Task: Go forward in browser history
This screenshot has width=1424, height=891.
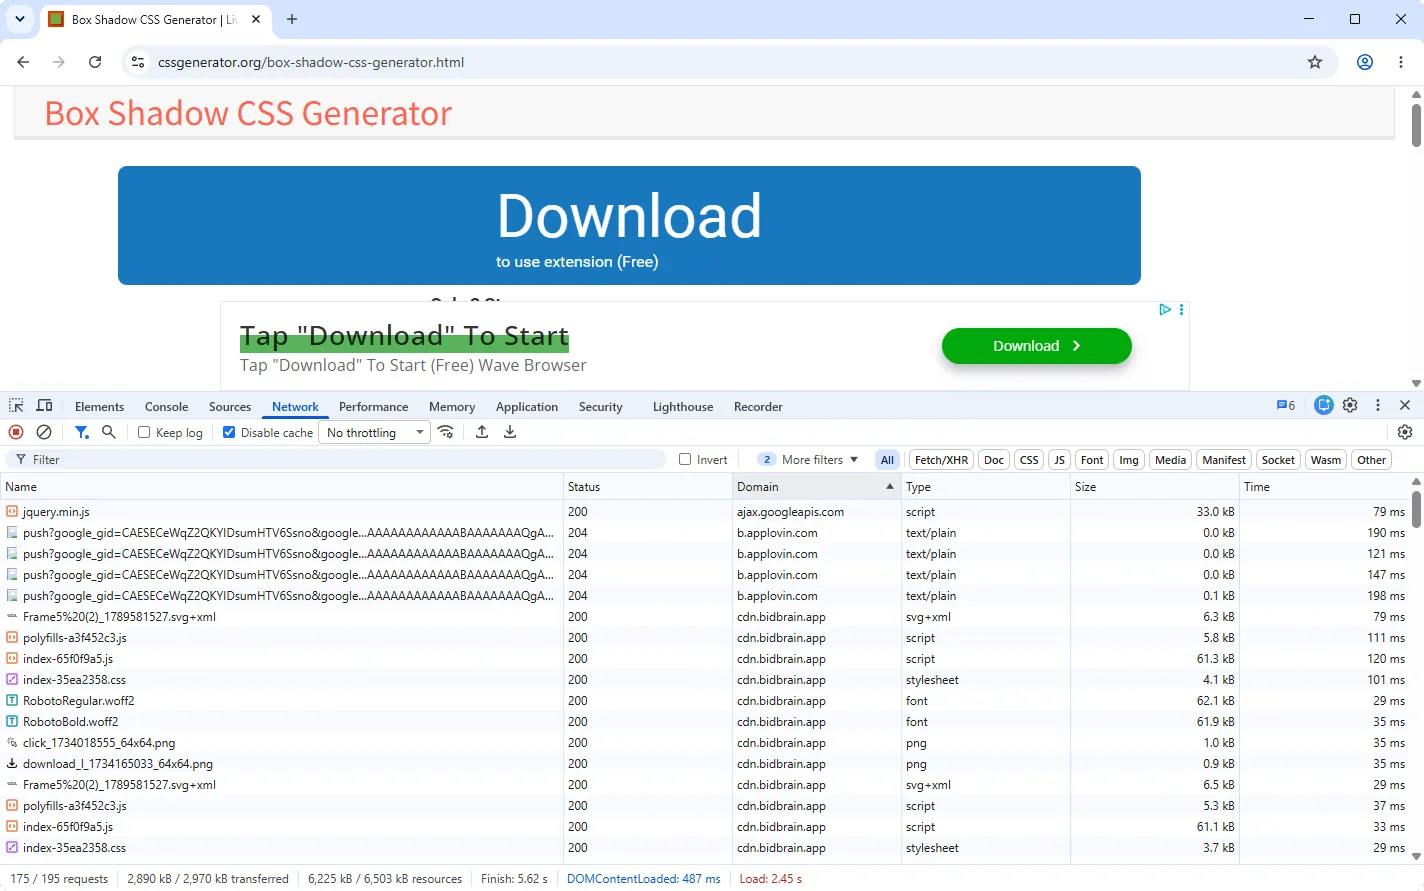Action: 59,62
